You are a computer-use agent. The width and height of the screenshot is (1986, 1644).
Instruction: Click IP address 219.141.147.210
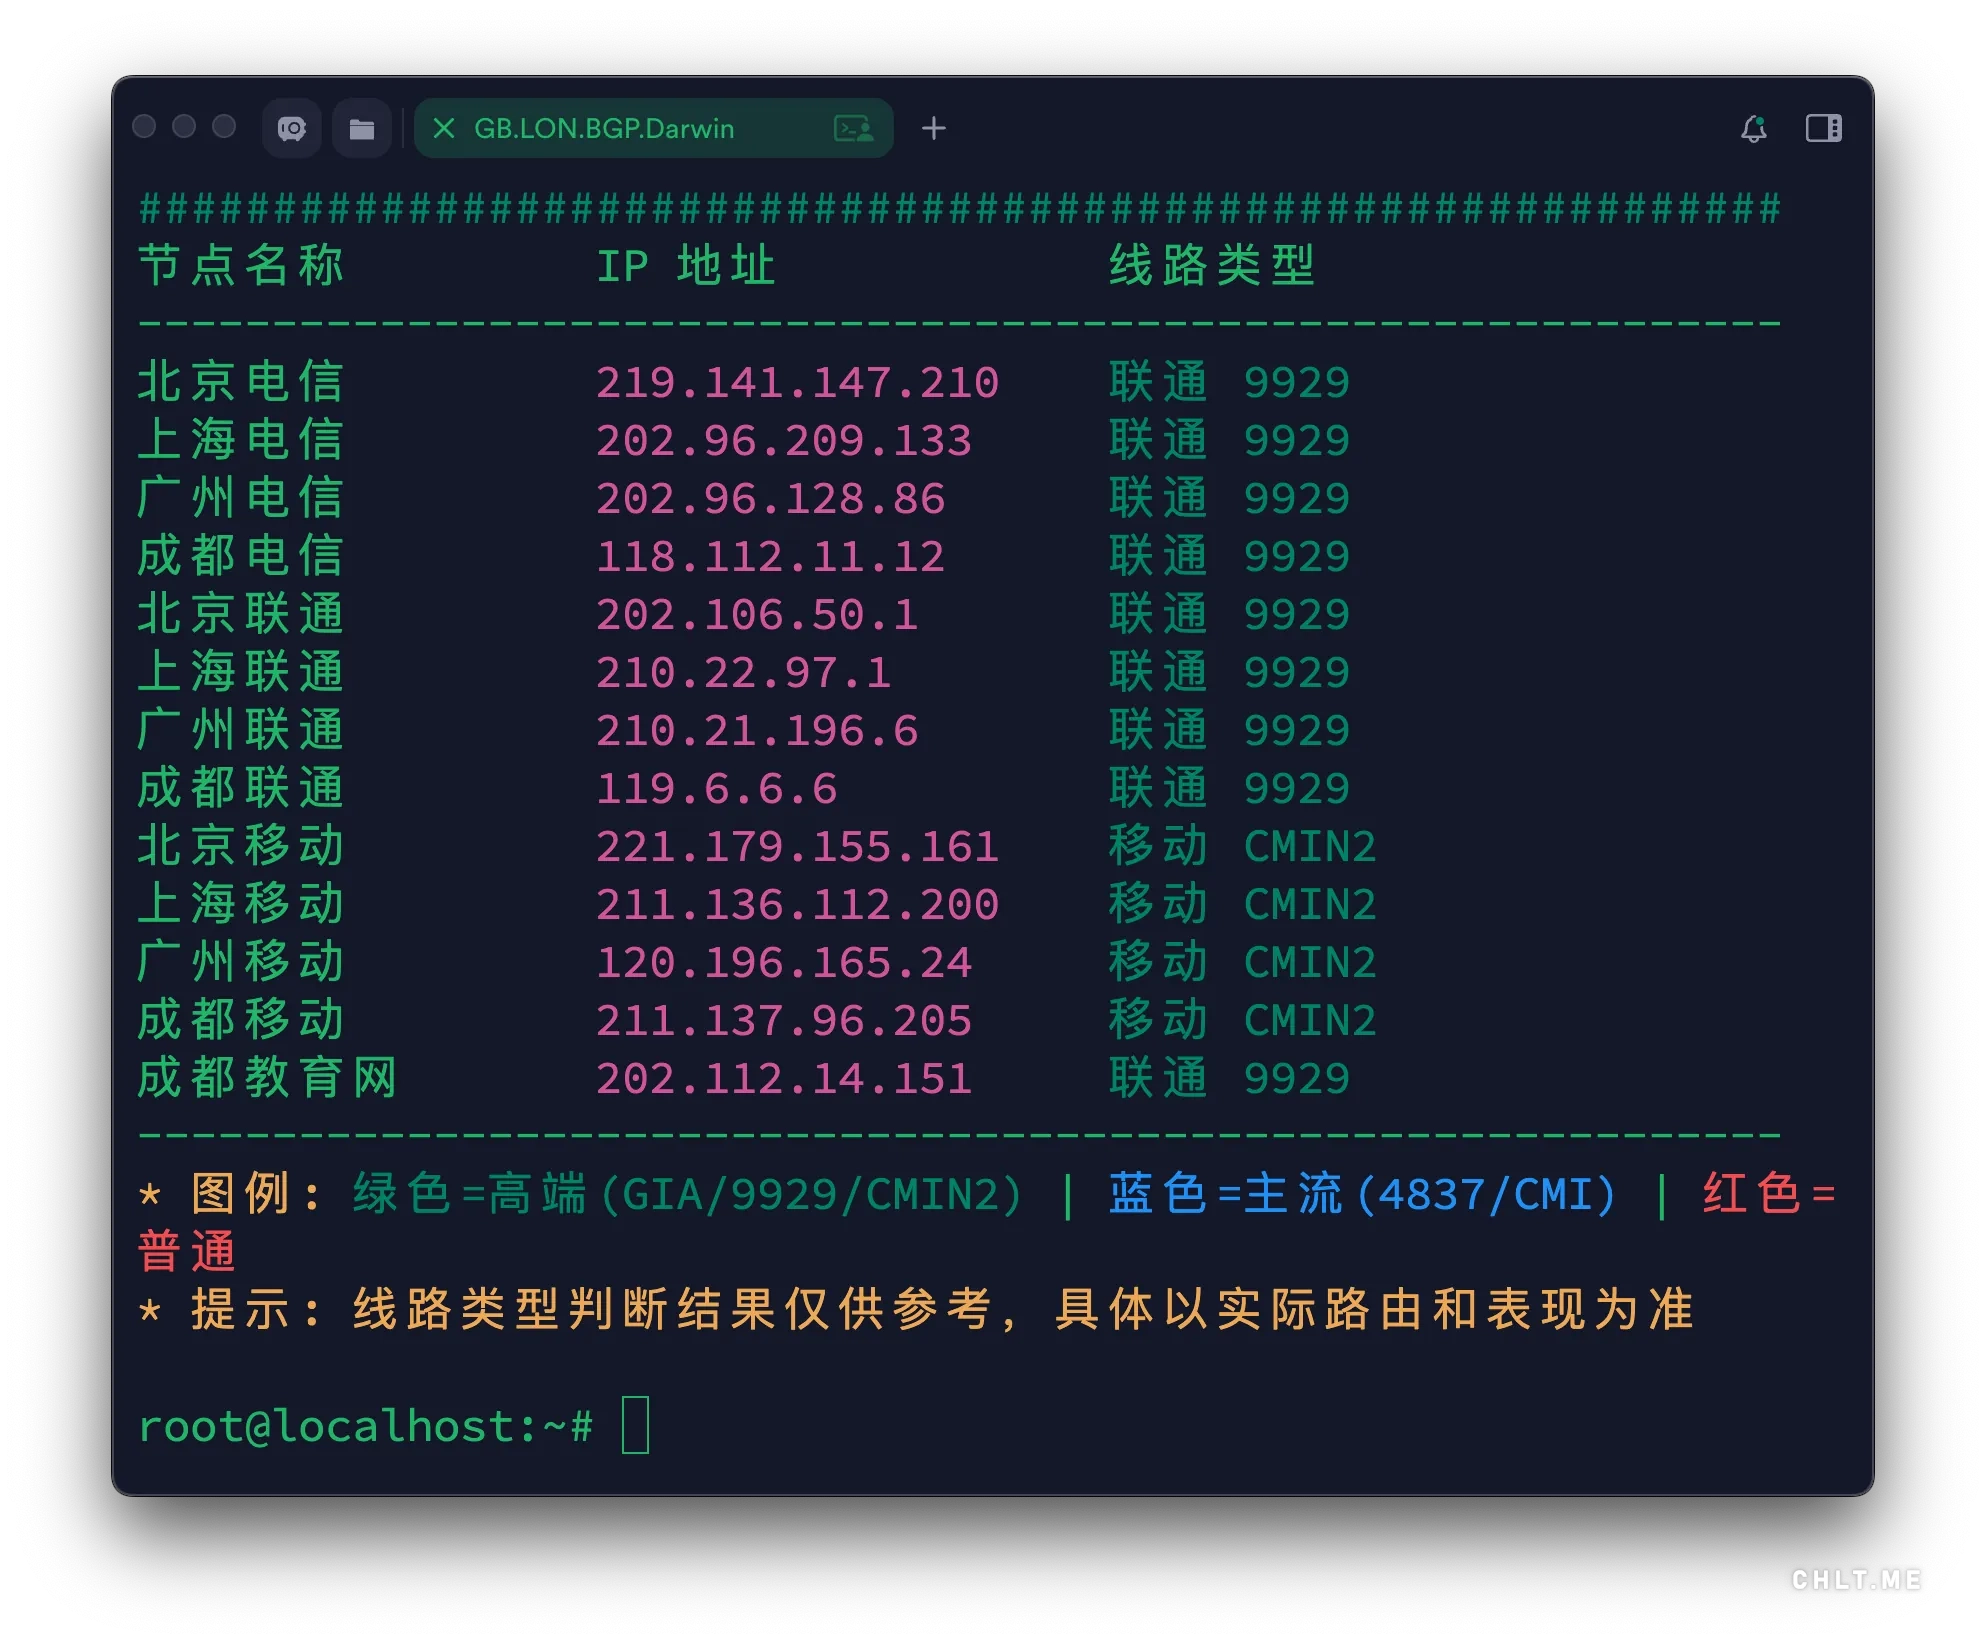(x=797, y=383)
